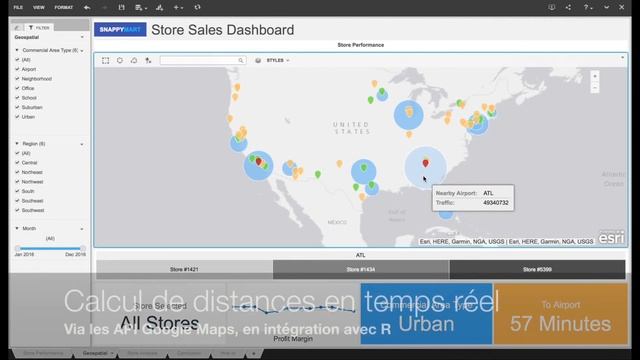The image size is (640, 360).
Task: Click the SnappyMart logo
Action: [x=120, y=30]
